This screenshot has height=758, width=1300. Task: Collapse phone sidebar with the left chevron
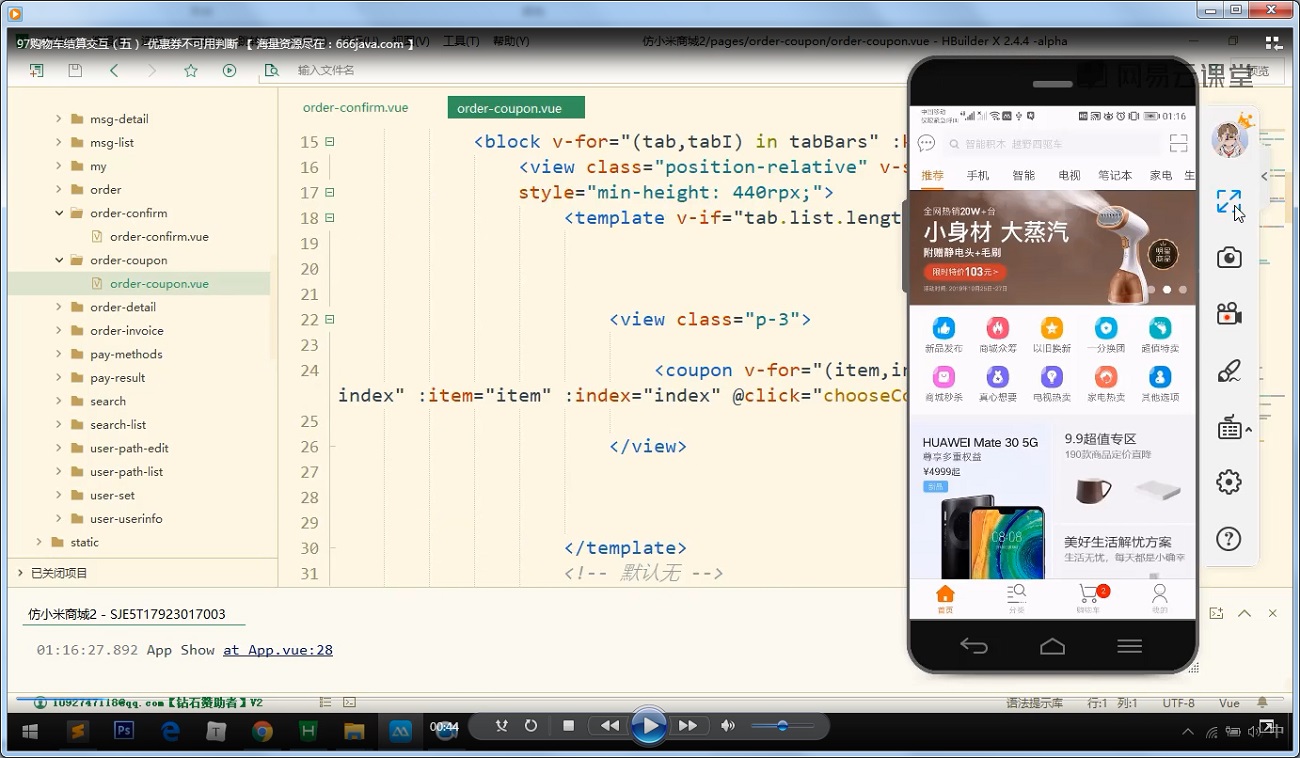coord(1264,176)
